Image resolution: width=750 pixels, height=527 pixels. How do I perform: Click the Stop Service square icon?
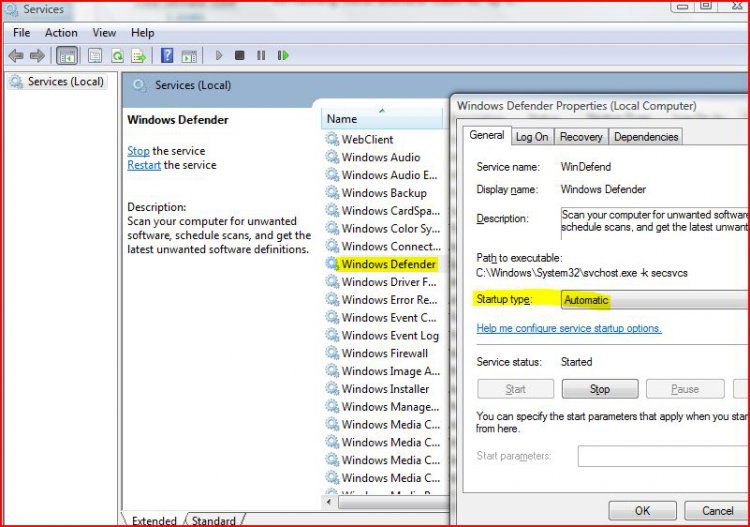coord(240,55)
